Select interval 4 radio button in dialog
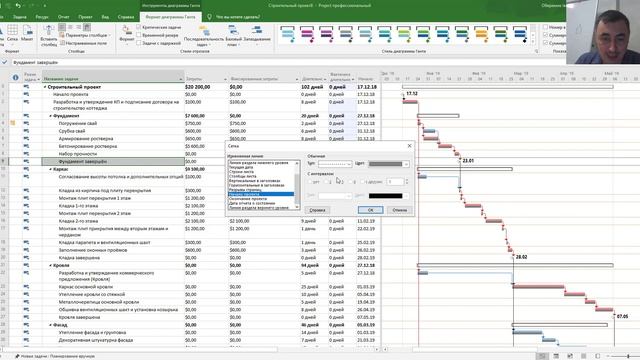Viewport: 640px width, 360px height. pos(351,182)
